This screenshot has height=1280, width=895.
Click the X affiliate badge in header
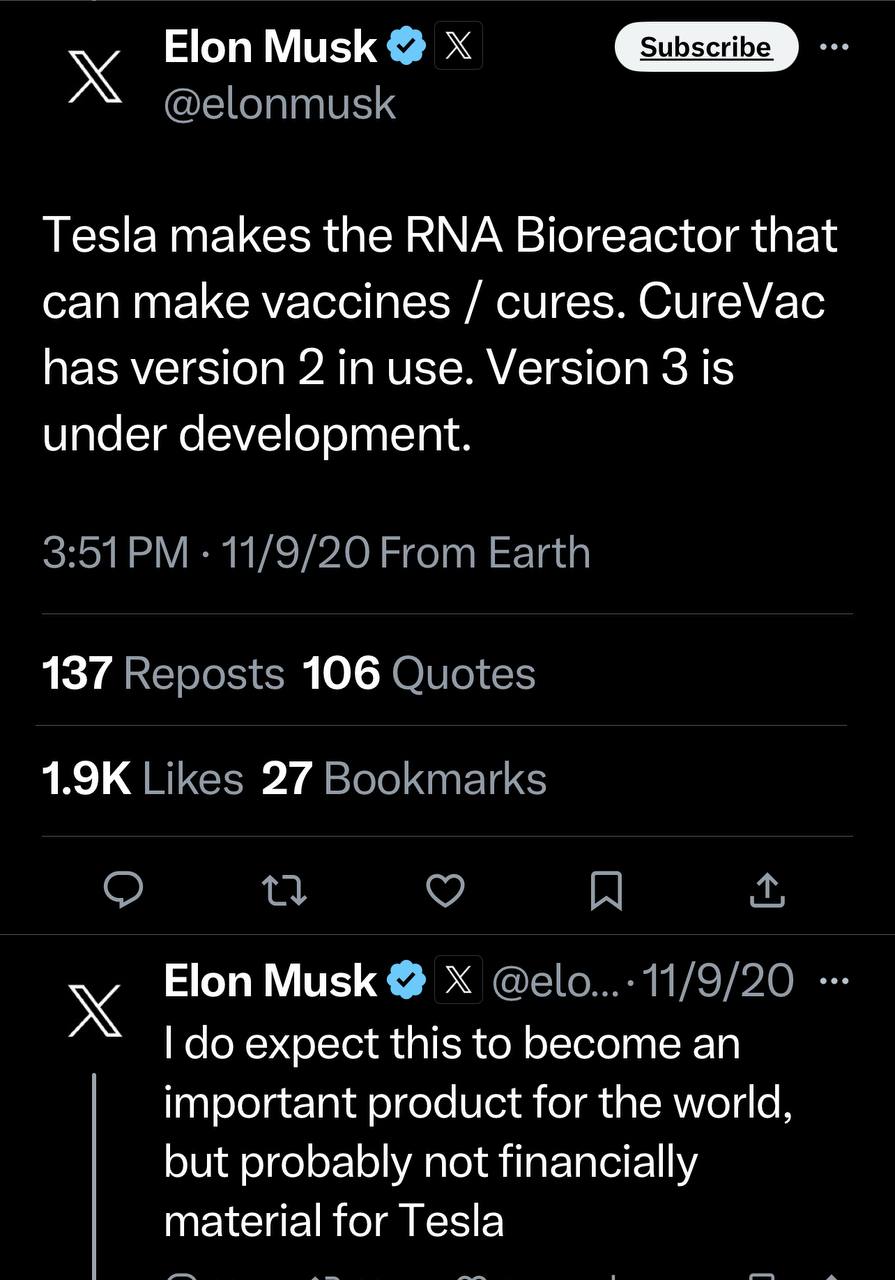(x=457, y=47)
